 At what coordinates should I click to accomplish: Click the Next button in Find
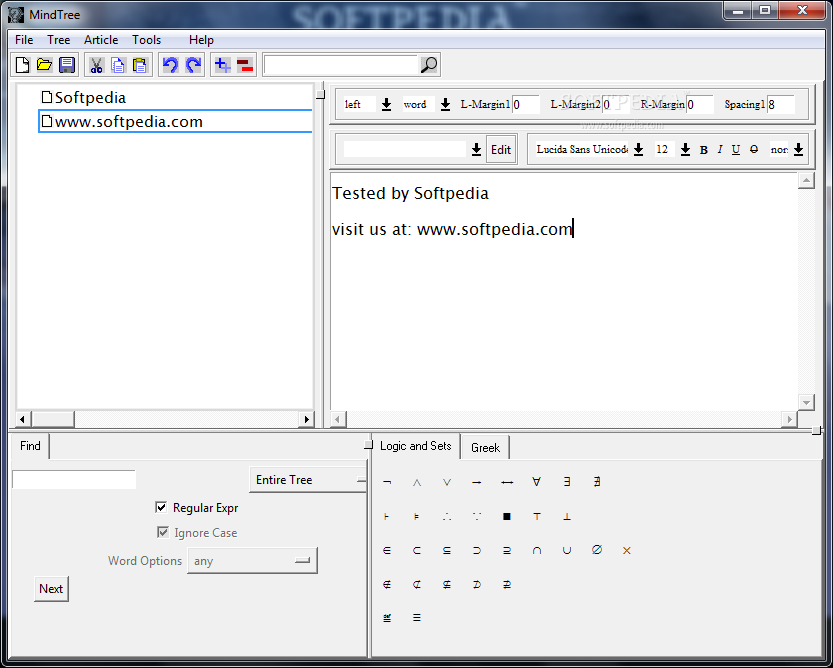click(51, 589)
